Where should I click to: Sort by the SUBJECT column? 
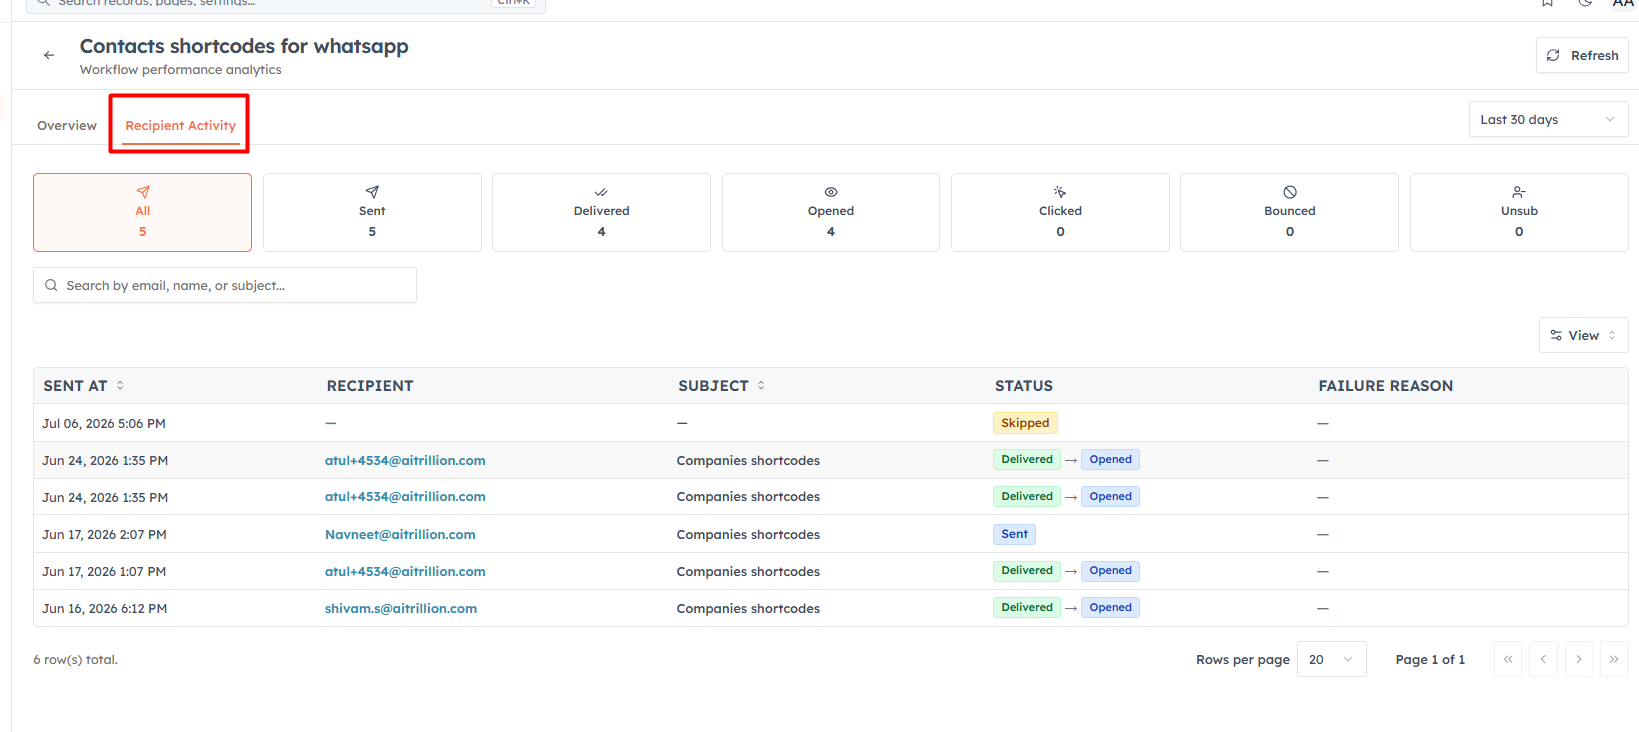721,385
